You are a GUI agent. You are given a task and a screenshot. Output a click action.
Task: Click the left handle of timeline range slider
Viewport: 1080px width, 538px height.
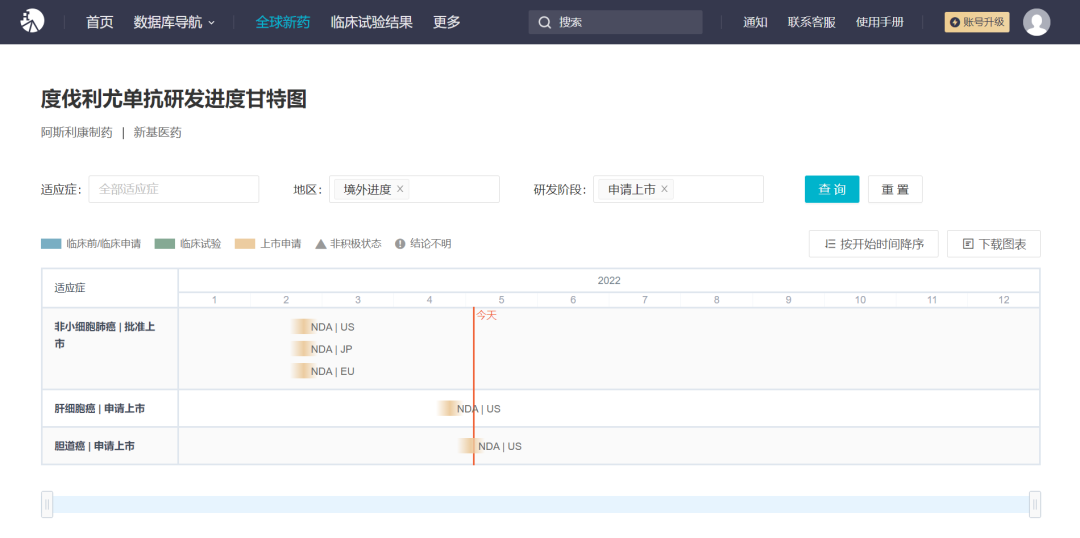(x=47, y=504)
